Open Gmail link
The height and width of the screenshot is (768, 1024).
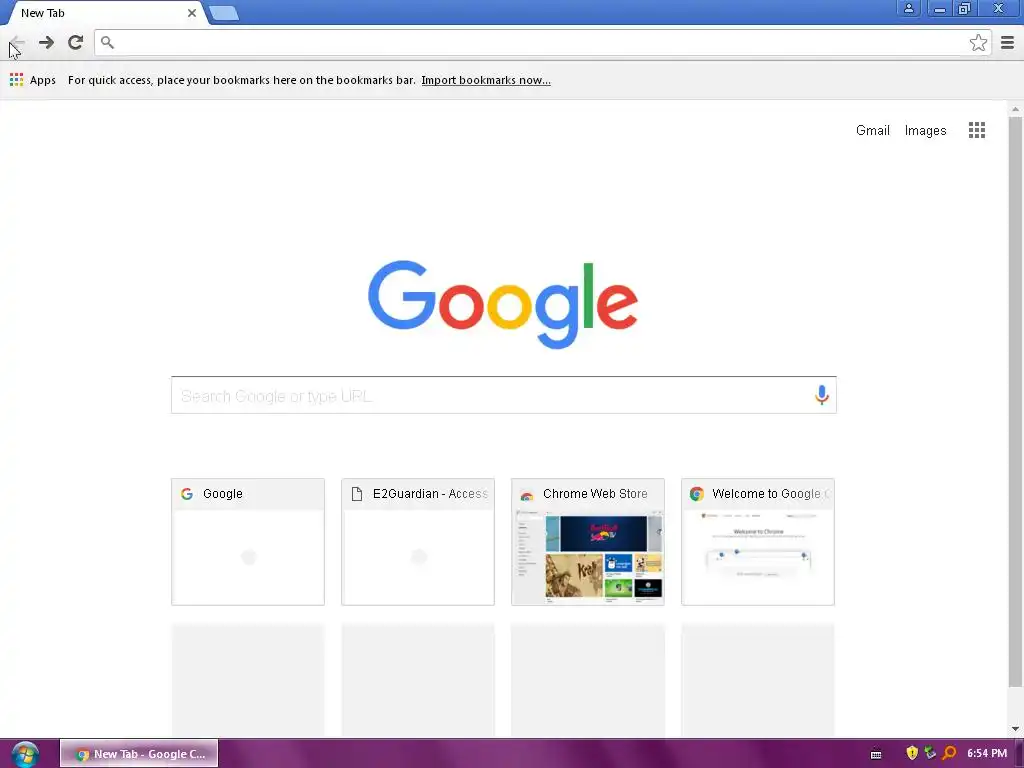[872, 131]
